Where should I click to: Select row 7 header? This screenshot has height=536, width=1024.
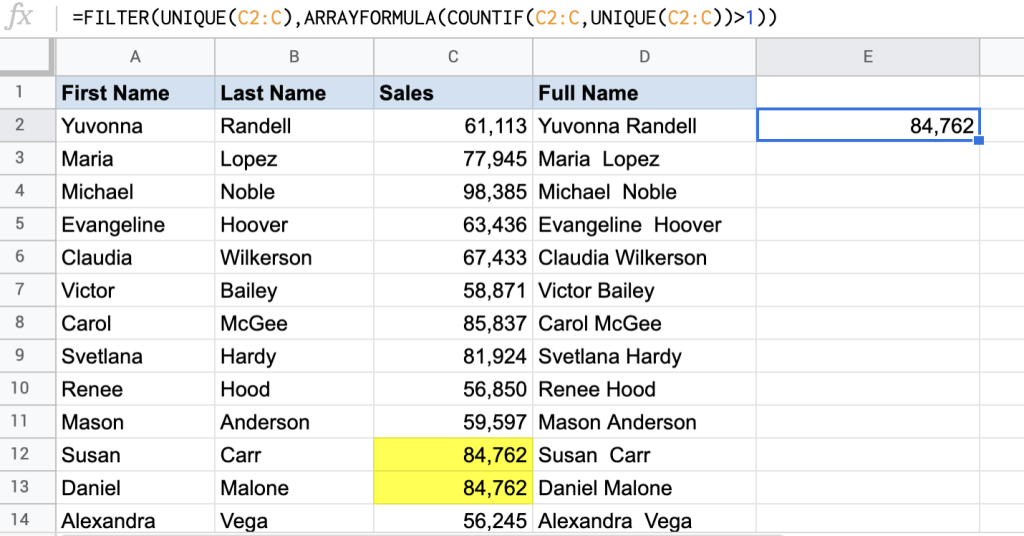point(26,291)
